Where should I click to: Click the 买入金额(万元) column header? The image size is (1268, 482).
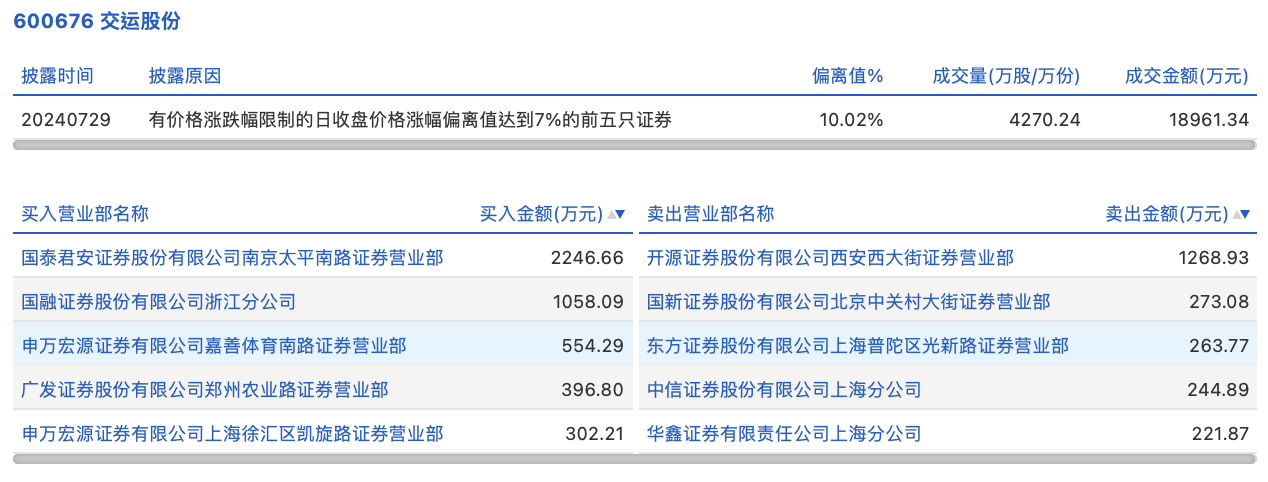point(541,214)
